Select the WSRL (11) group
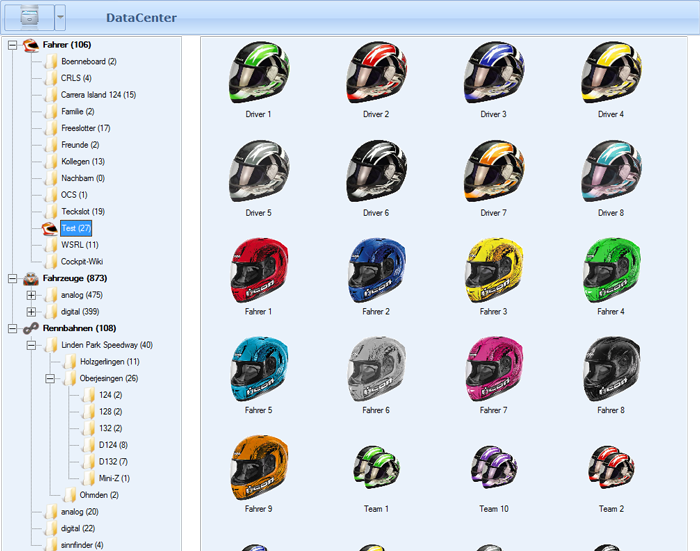700x551 pixels. (x=80, y=245)
